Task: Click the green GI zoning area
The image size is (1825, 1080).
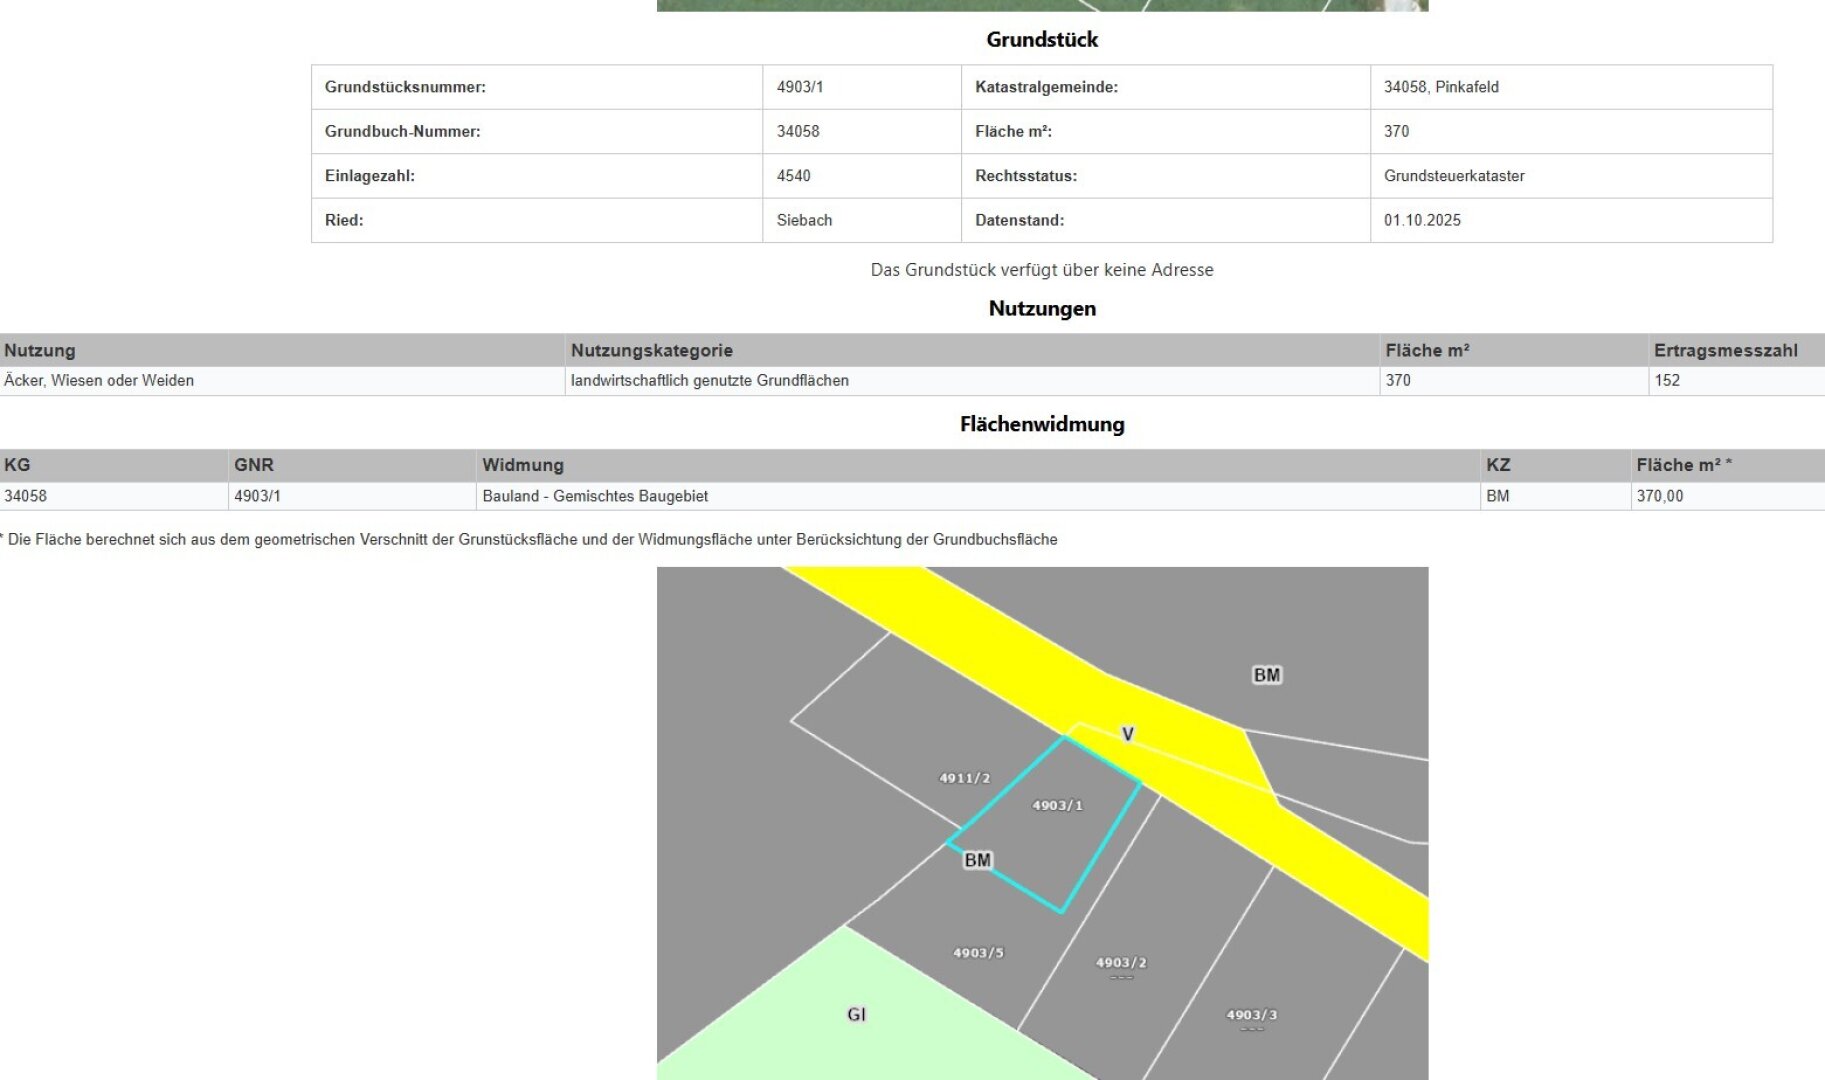Action: [855, 1015]
